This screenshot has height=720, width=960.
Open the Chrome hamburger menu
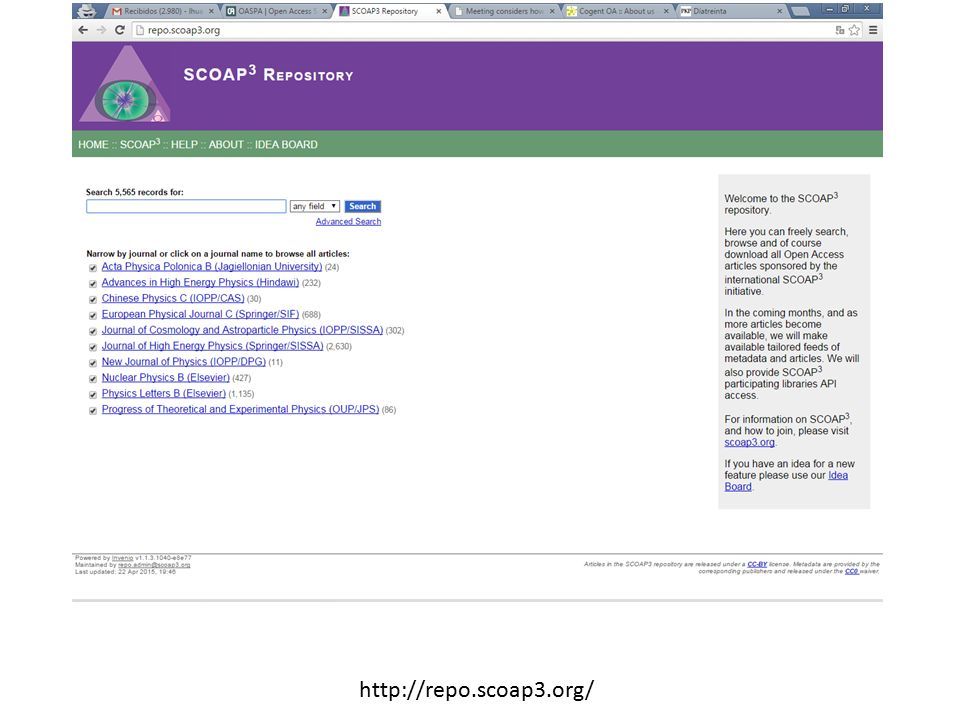coord(873,30)
